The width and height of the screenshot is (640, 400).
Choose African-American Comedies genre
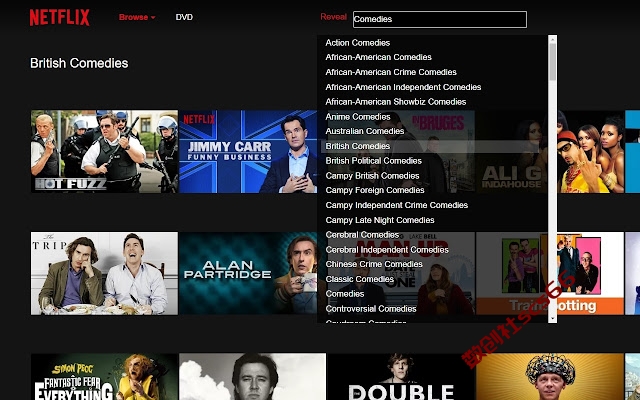pyautogui.click(x=378, y=57)
